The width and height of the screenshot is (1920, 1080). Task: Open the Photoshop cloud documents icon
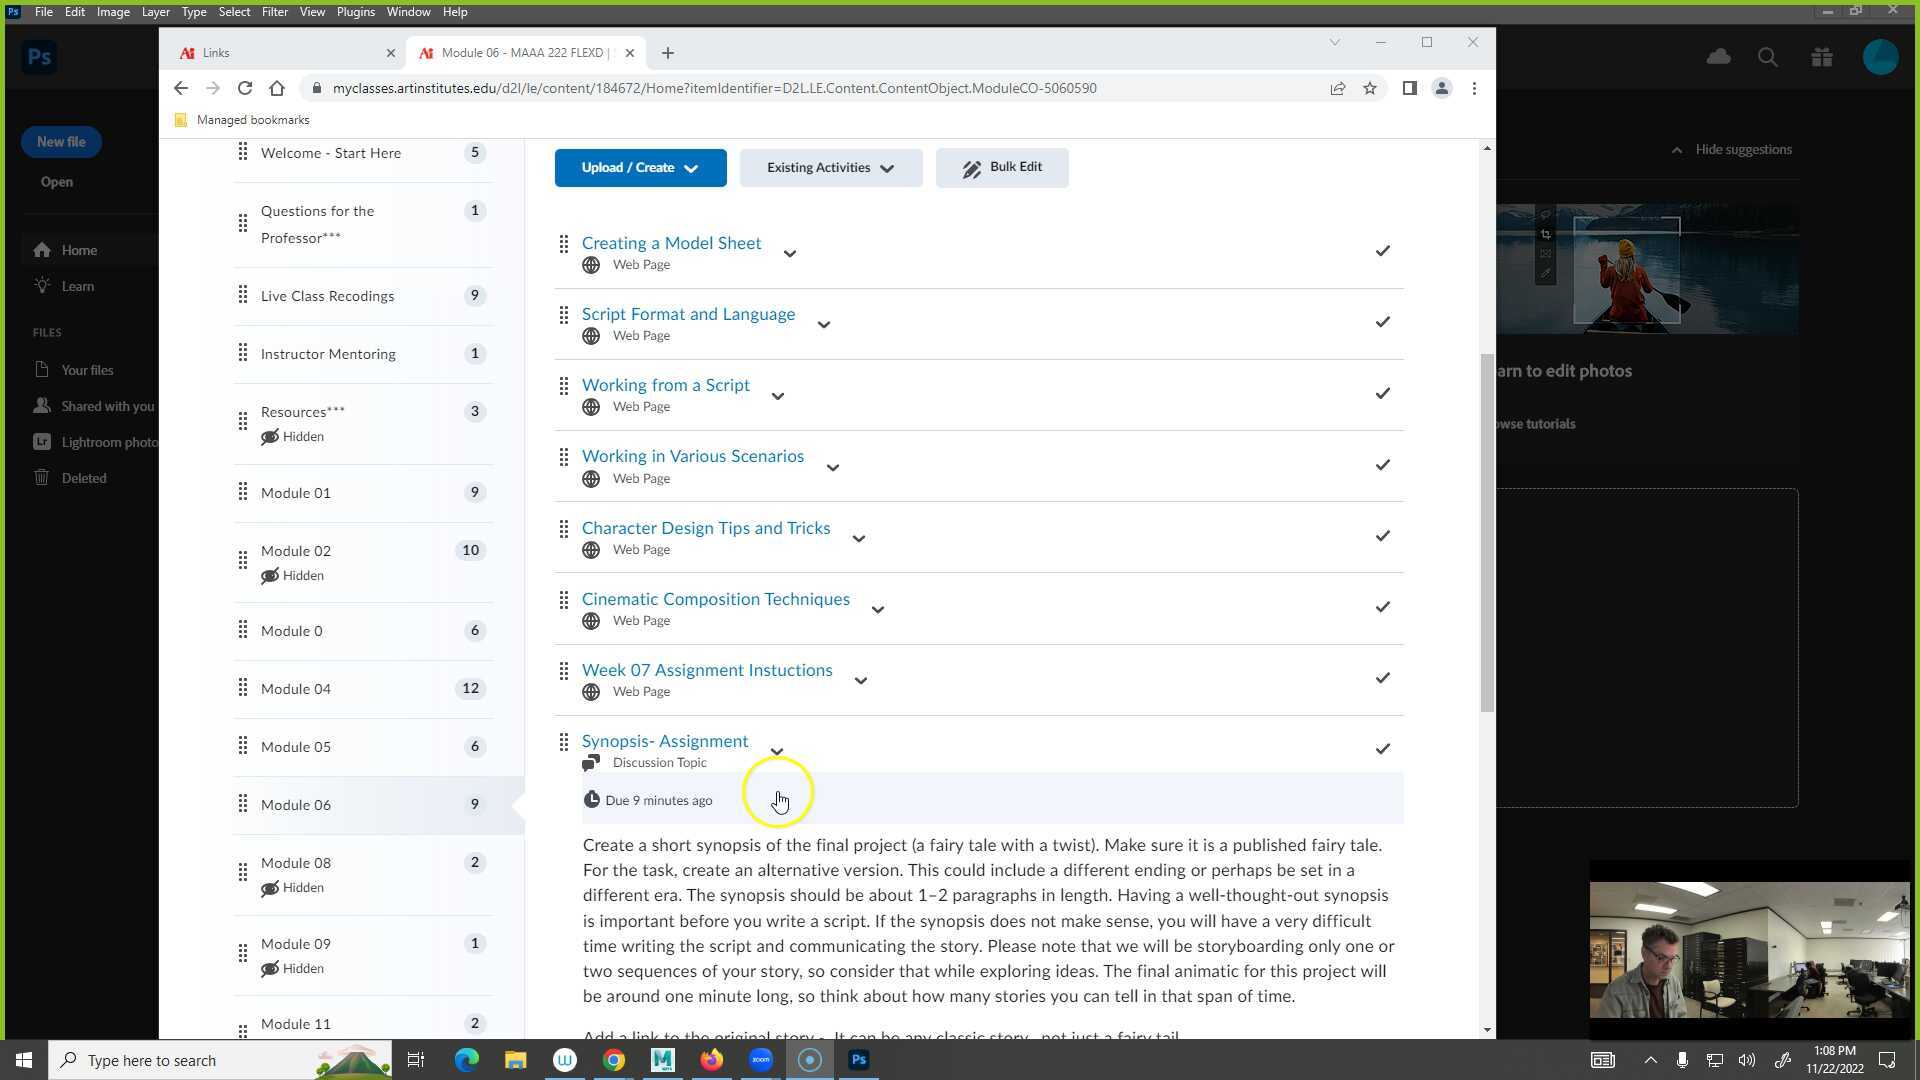click(x=1718, y=57)
